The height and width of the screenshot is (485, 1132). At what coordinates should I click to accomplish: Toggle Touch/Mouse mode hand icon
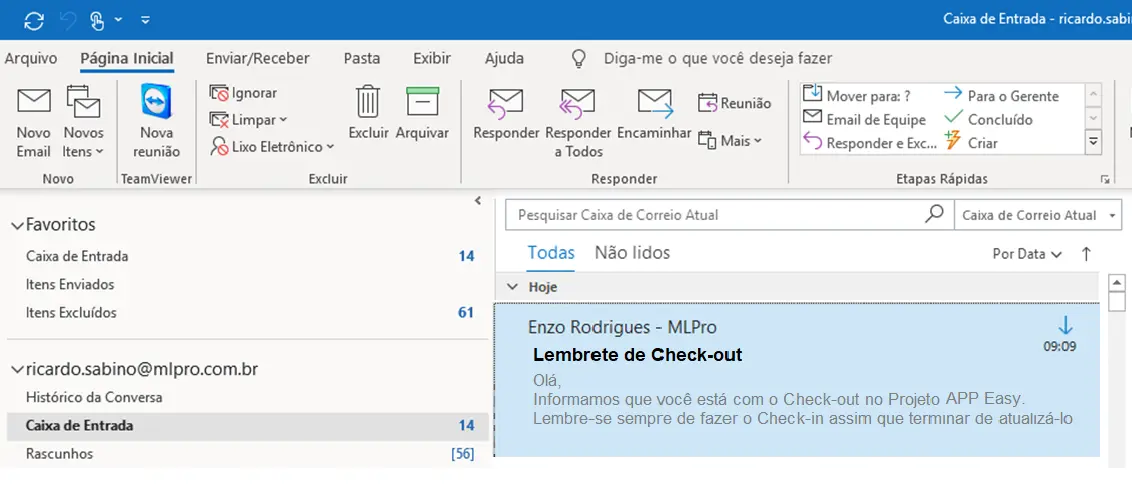(97, 20)
